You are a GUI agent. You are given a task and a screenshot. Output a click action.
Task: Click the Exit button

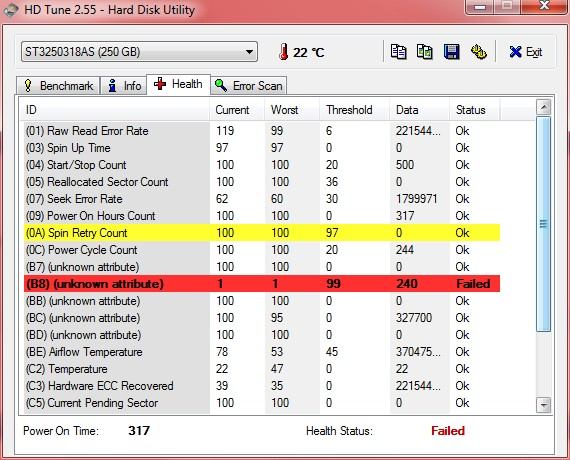[526, 52]
